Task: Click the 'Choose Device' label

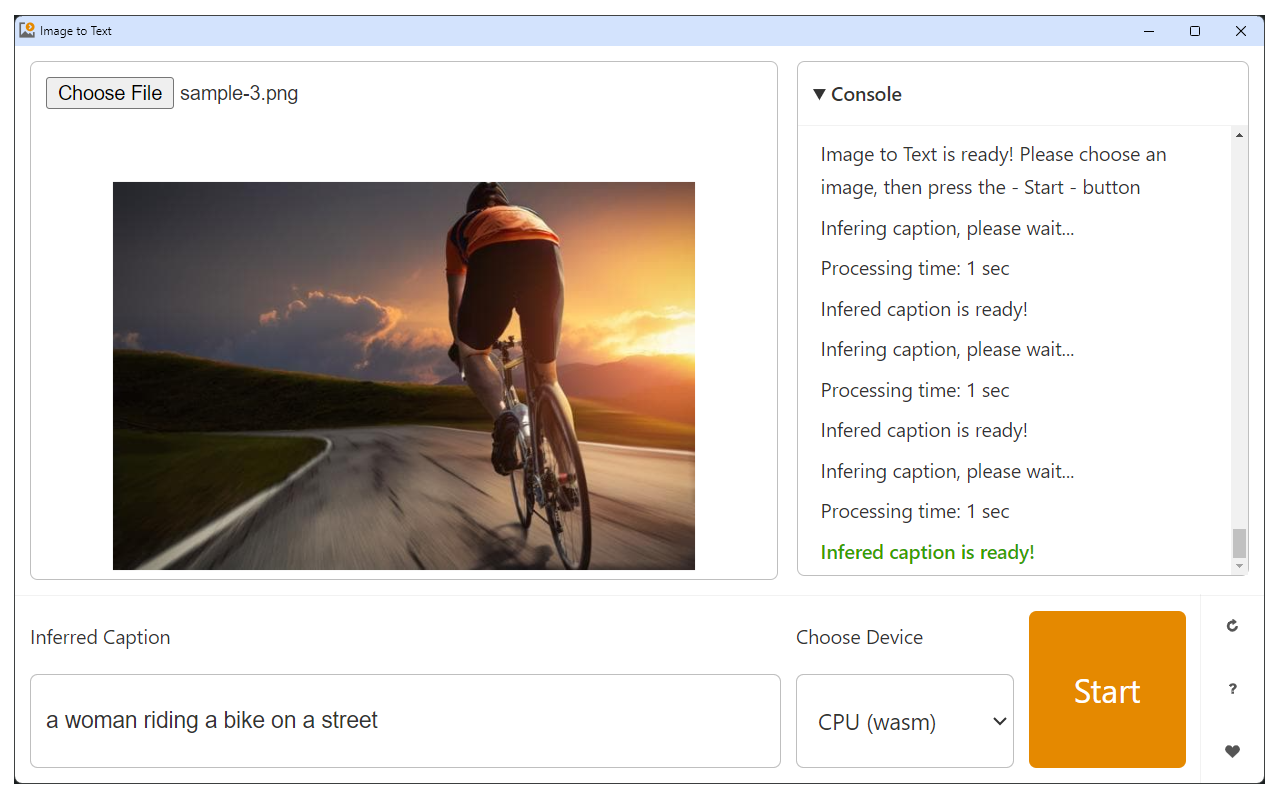Action: click(859, 637)
